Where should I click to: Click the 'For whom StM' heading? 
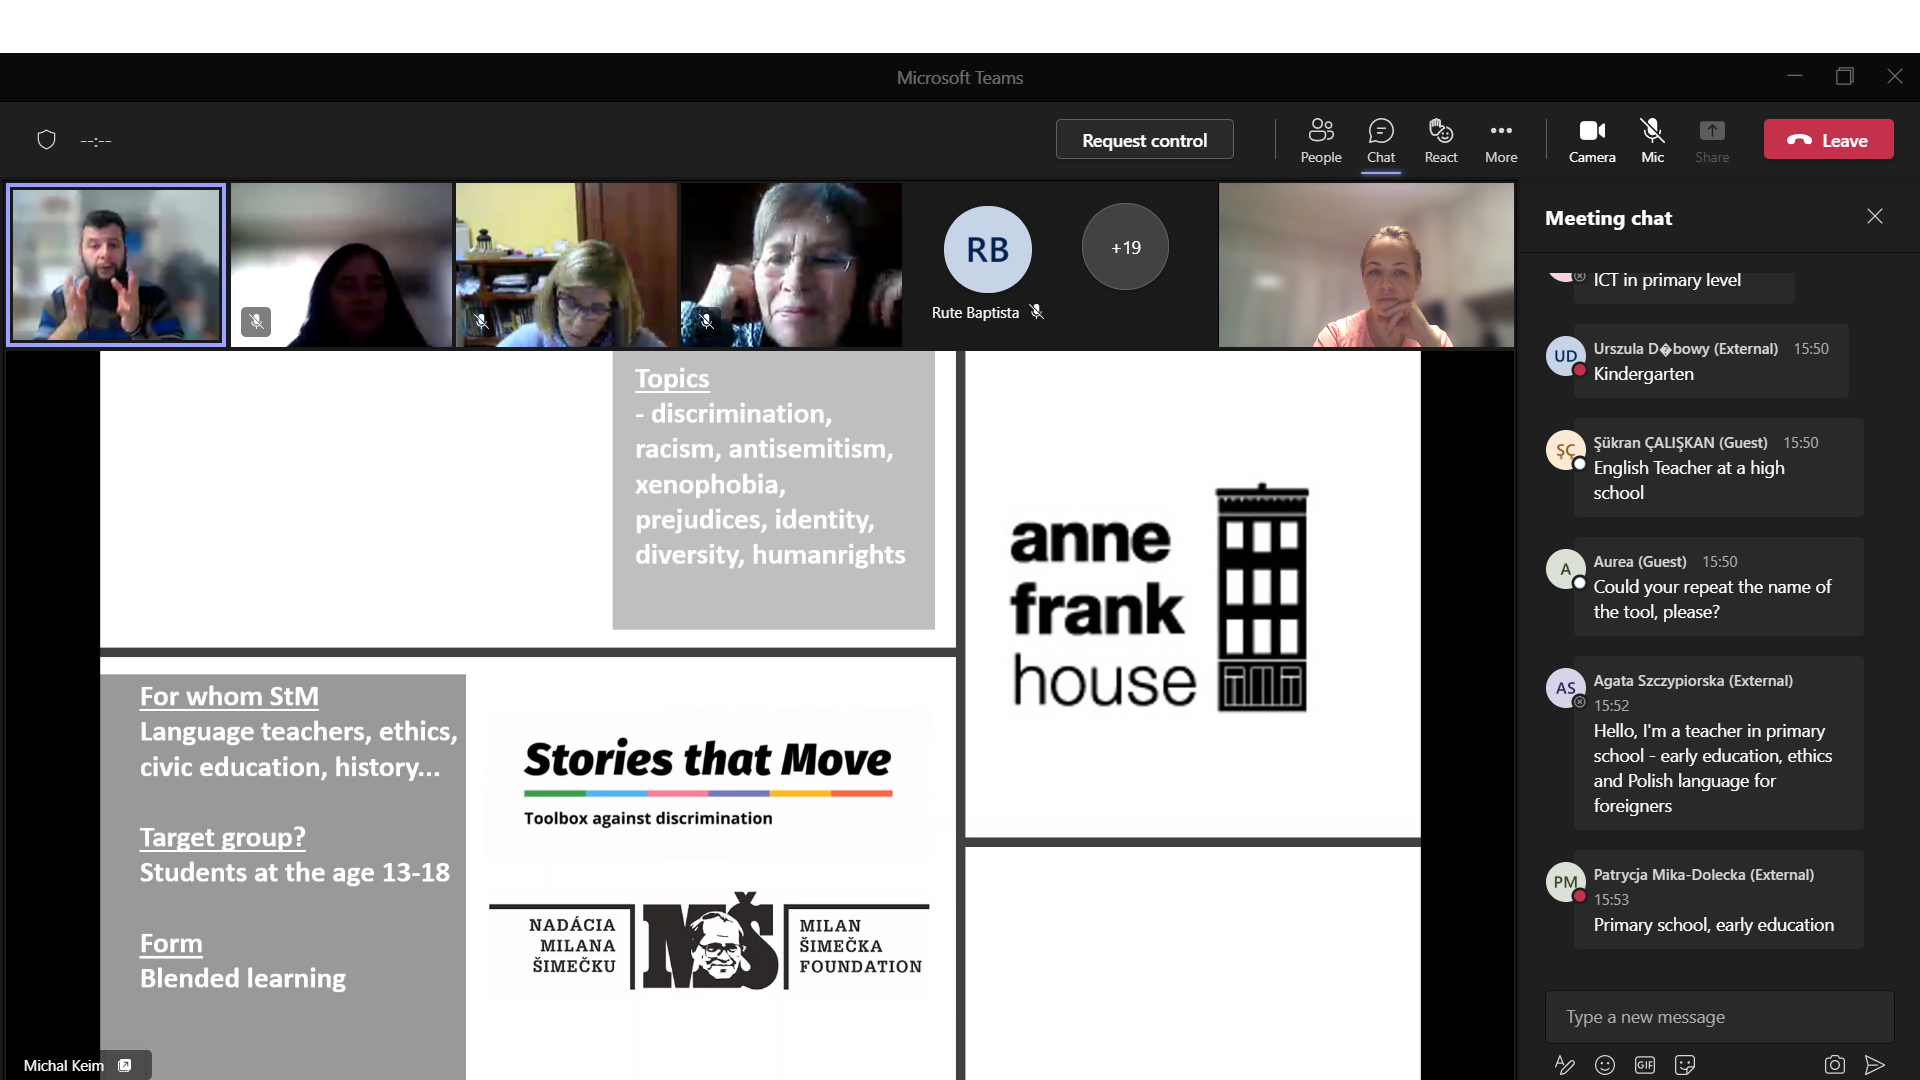point(229,696)
